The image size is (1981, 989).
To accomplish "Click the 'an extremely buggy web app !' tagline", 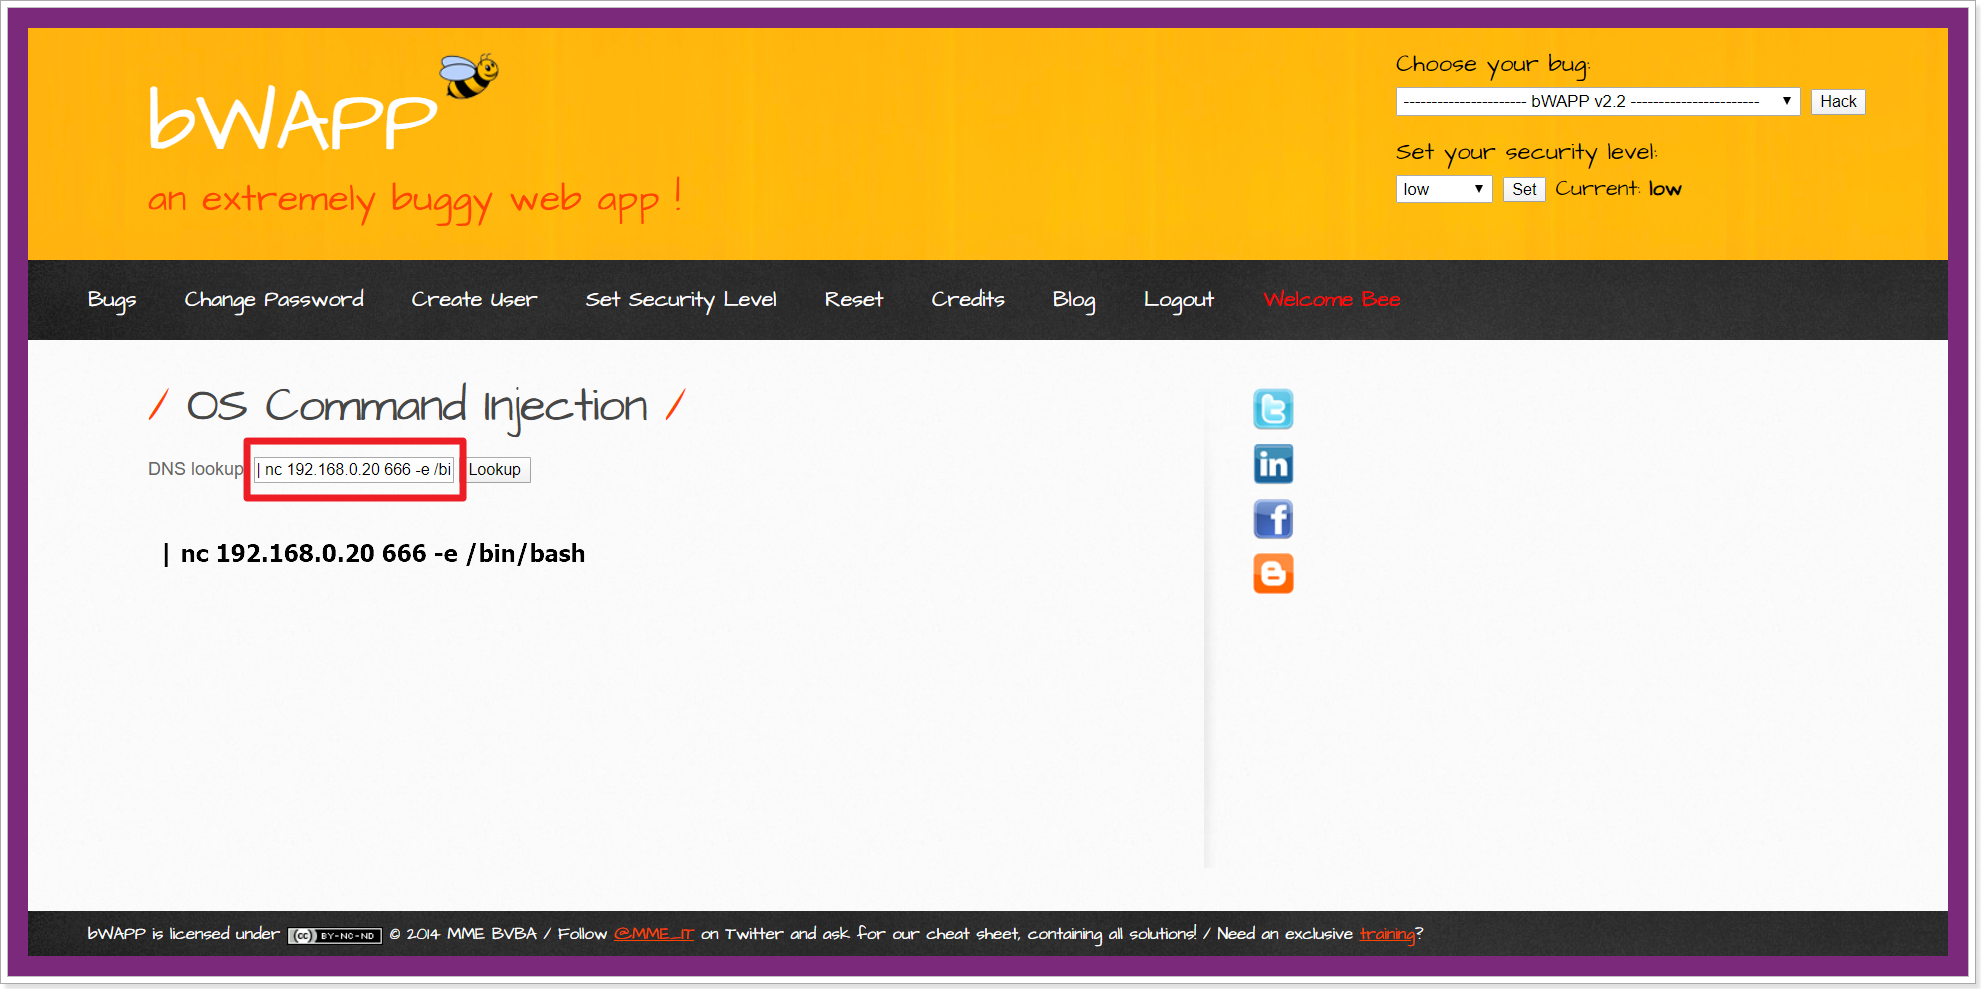I will coord(415,199).
